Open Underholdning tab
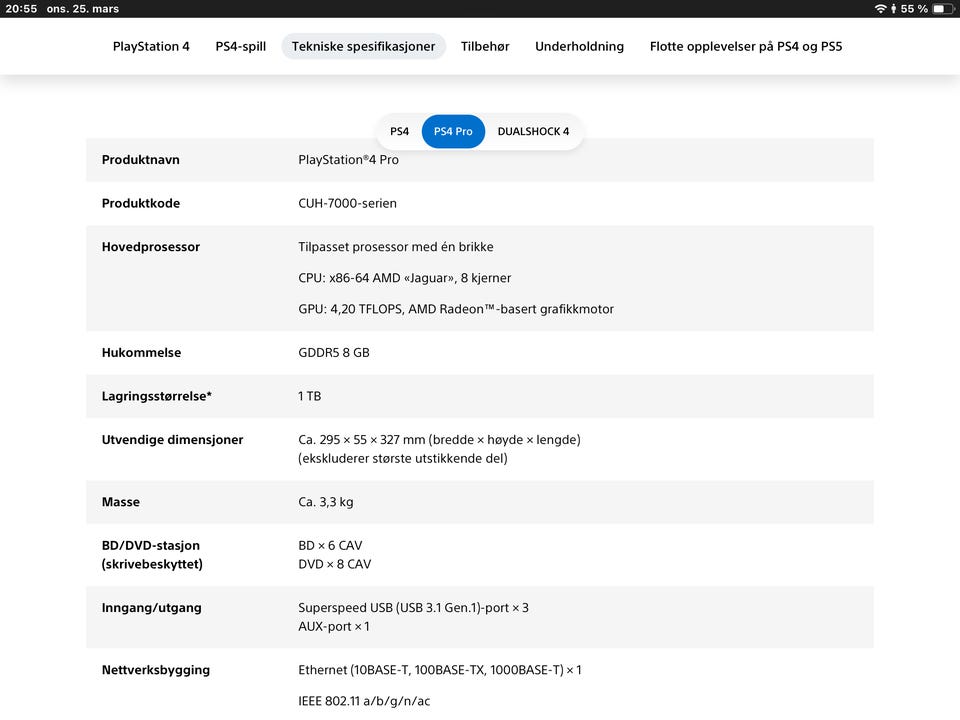This screenshot has height=720, width=960. 579,47
